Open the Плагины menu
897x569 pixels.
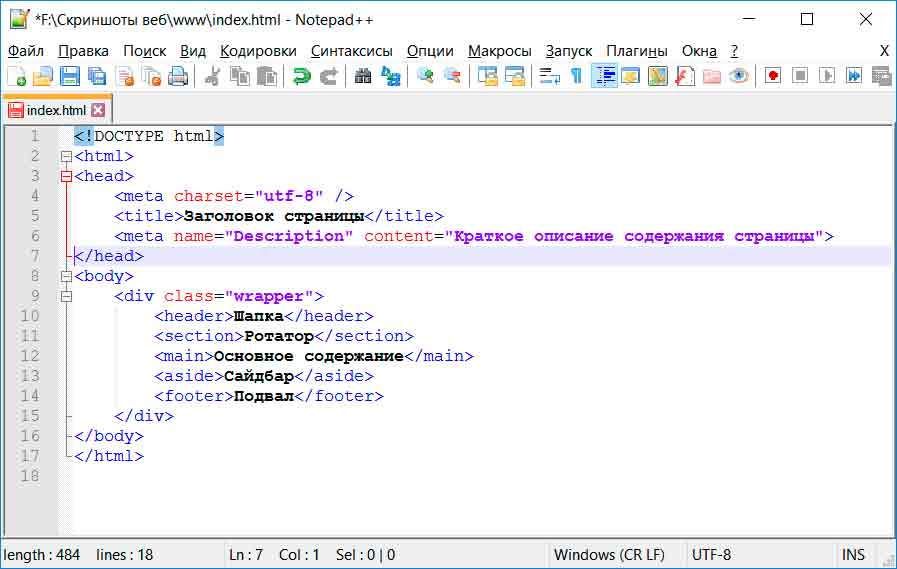click(x=637, y=51)
